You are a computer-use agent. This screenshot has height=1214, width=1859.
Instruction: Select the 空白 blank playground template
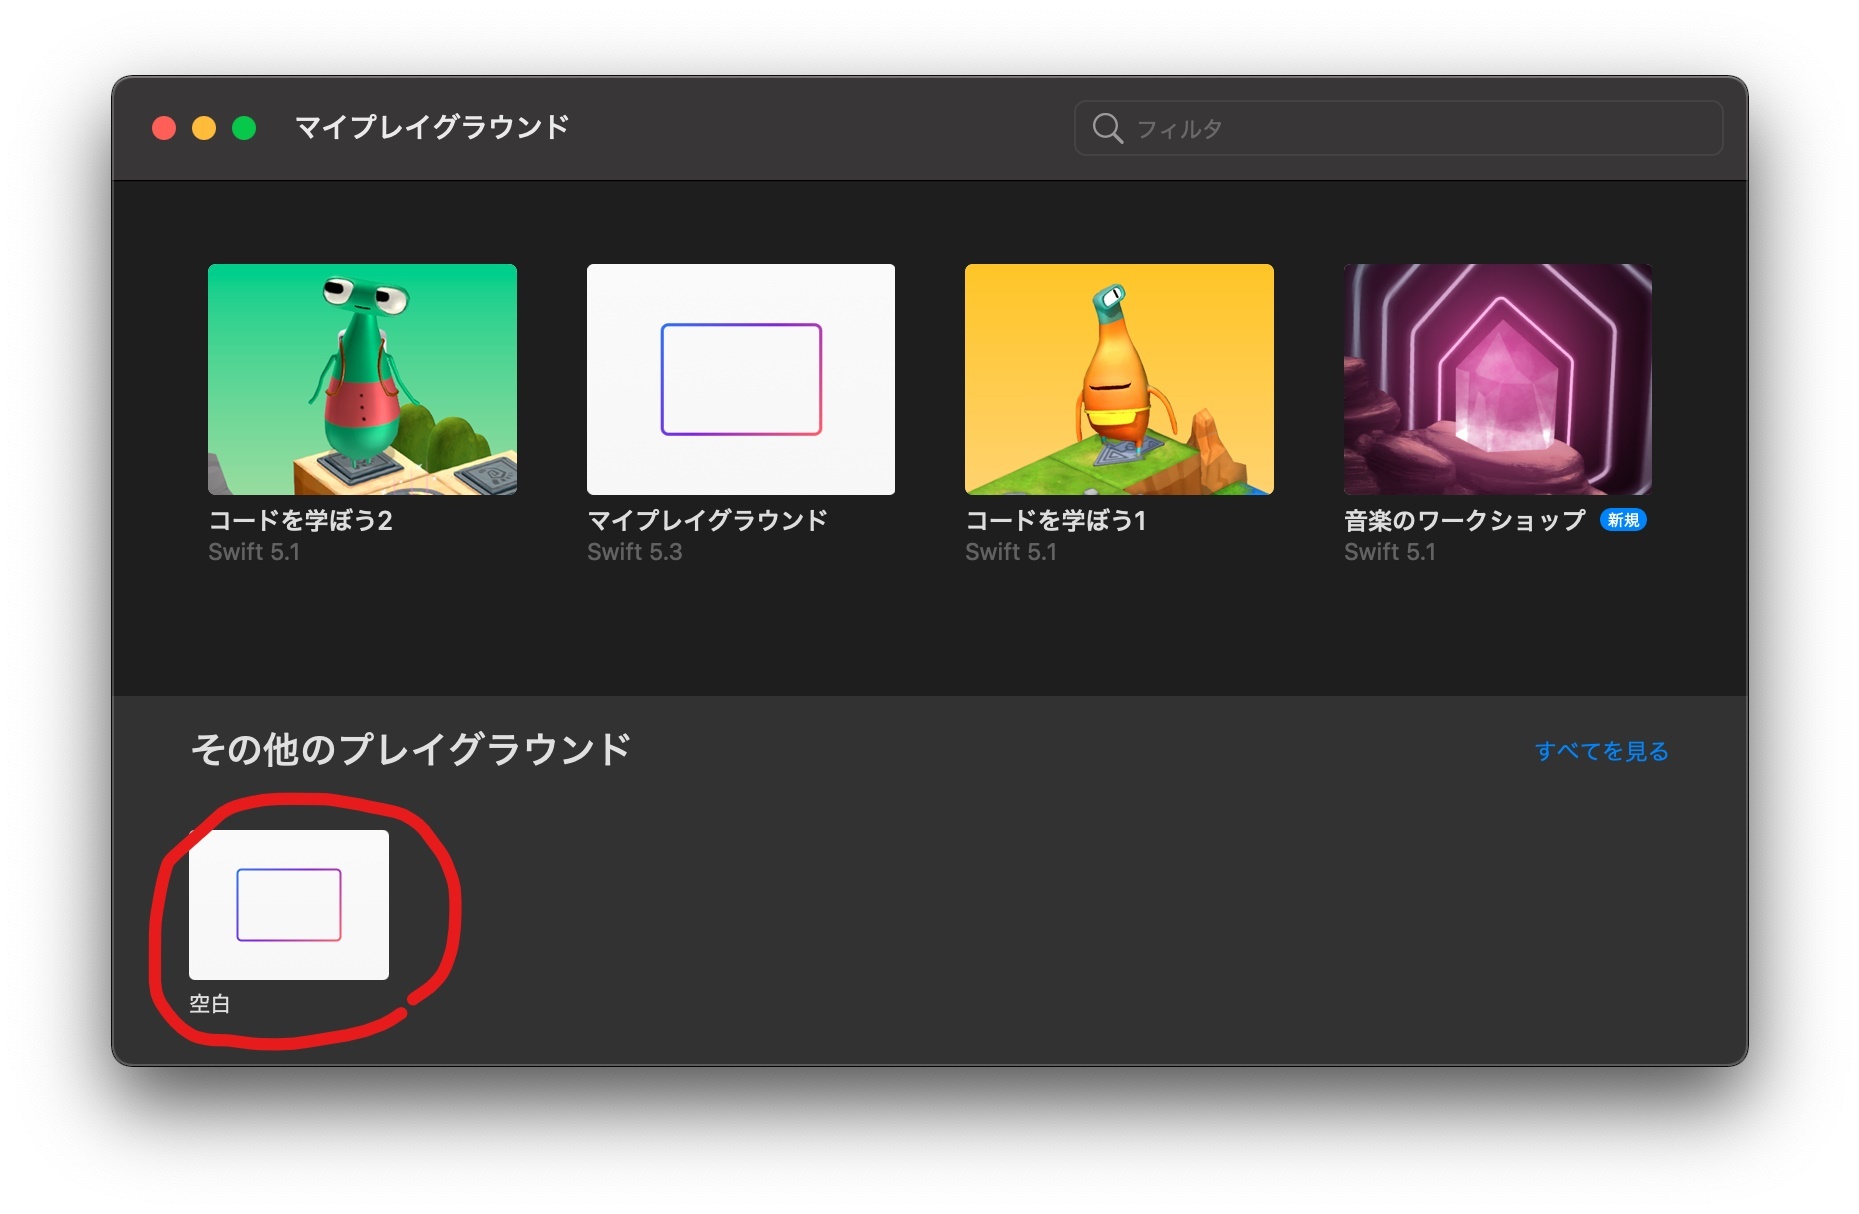[x=289, y=905]
